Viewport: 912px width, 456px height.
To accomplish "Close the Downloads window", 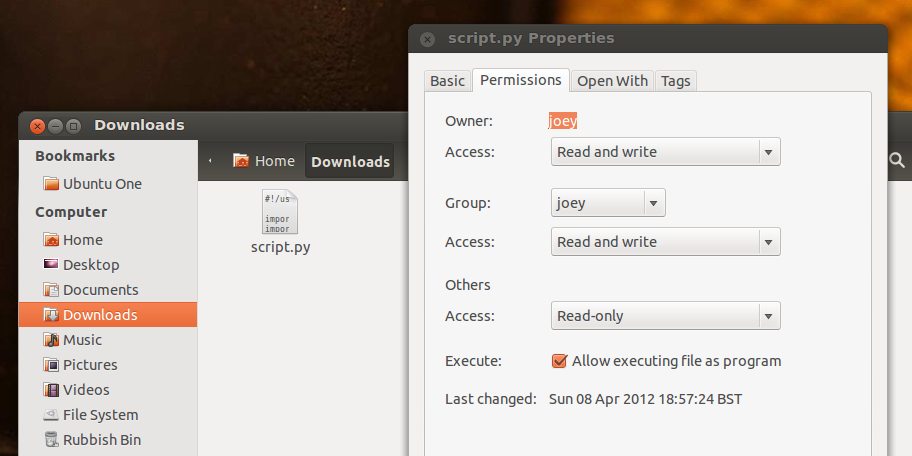I will pos(37,126).
